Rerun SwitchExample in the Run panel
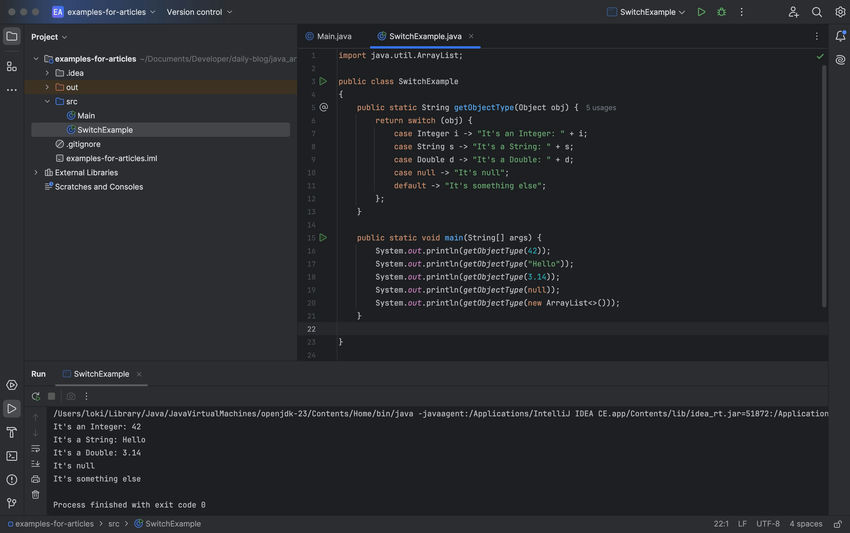 [36, 396]
